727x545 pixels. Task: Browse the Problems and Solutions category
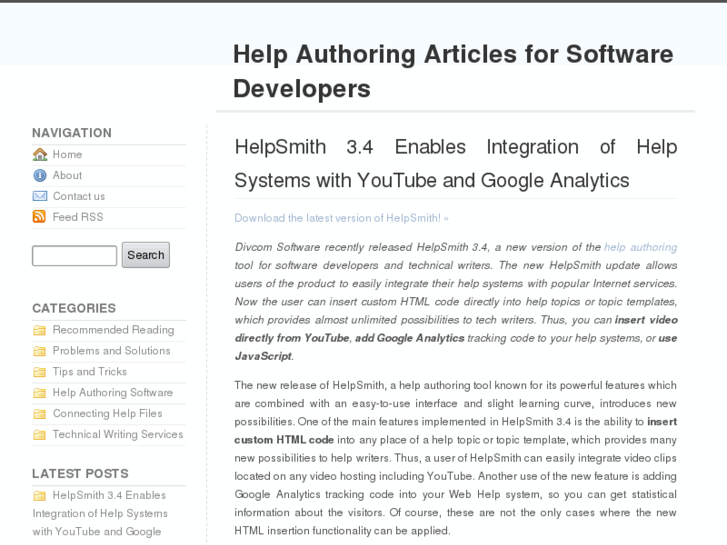click(111, 351)
